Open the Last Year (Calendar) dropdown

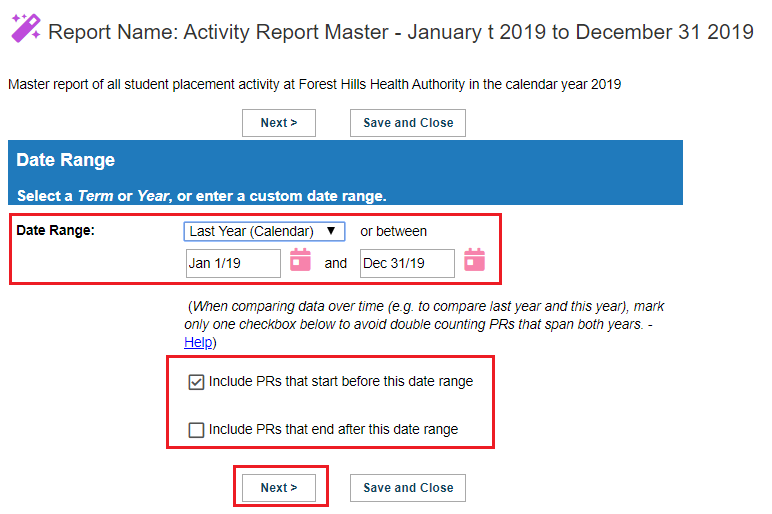point(264,231)
